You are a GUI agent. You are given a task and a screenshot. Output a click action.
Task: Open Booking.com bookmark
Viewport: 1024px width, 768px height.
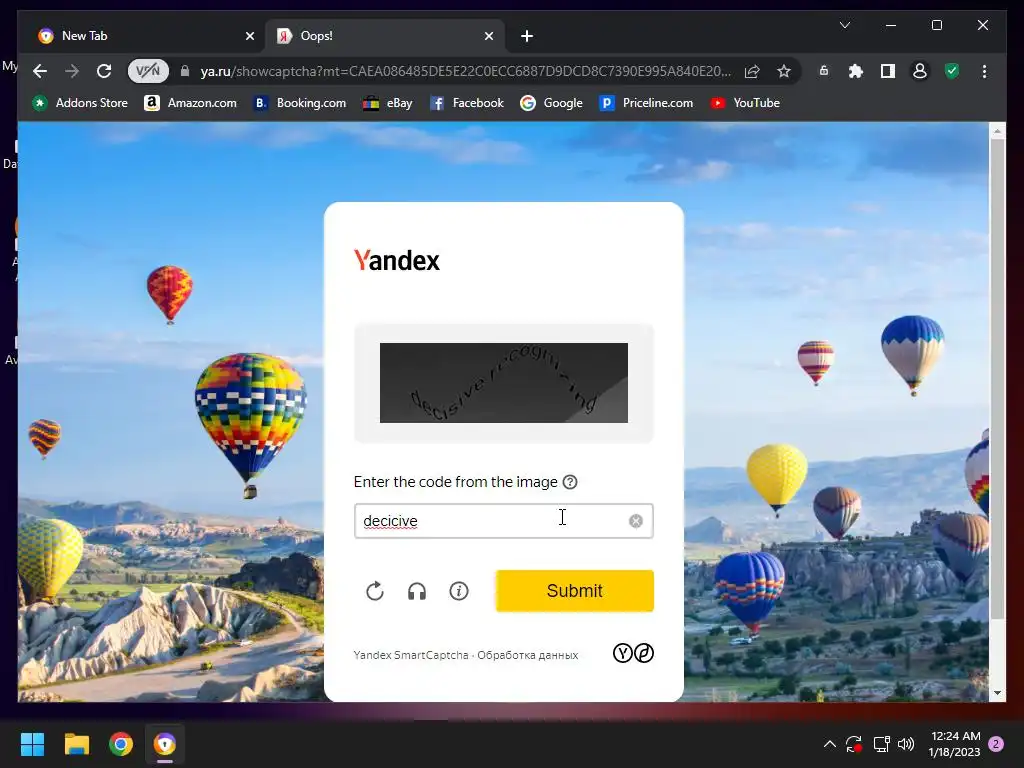point(300,103)
